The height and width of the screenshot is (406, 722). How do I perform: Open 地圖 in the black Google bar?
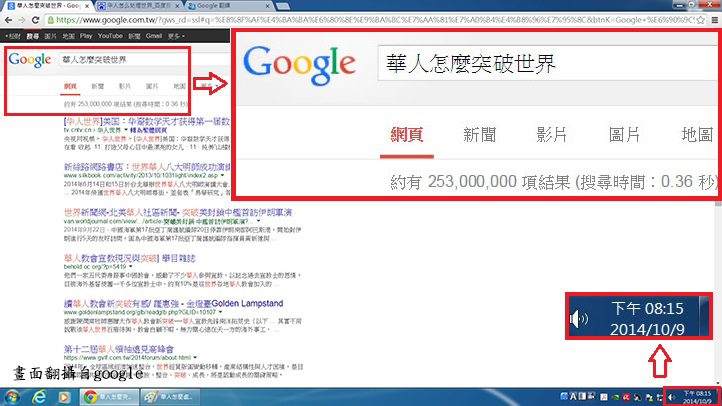[68, 36]
